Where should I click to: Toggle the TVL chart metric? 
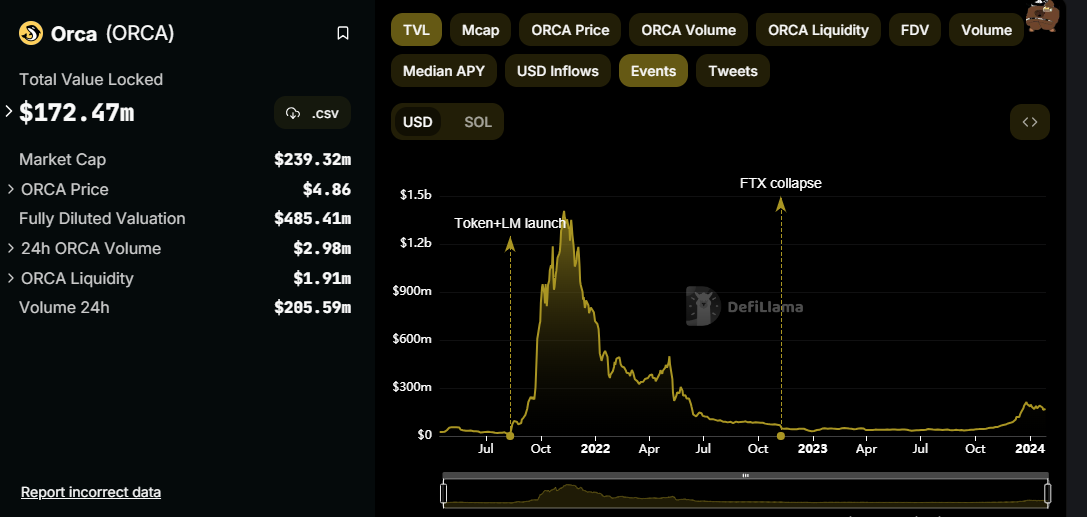click(x=416, y=30)
